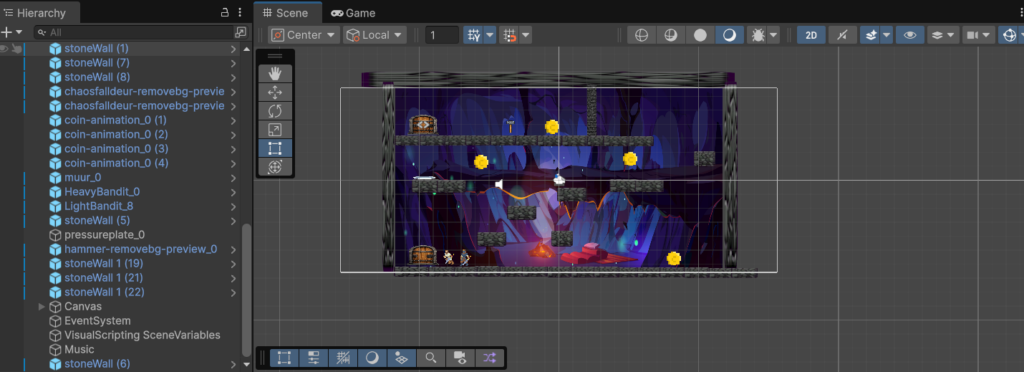Select coin-animation_0 (3) in Hierarchy
Viewport: 1024px width, 372px height.
(x=116, y=149)
